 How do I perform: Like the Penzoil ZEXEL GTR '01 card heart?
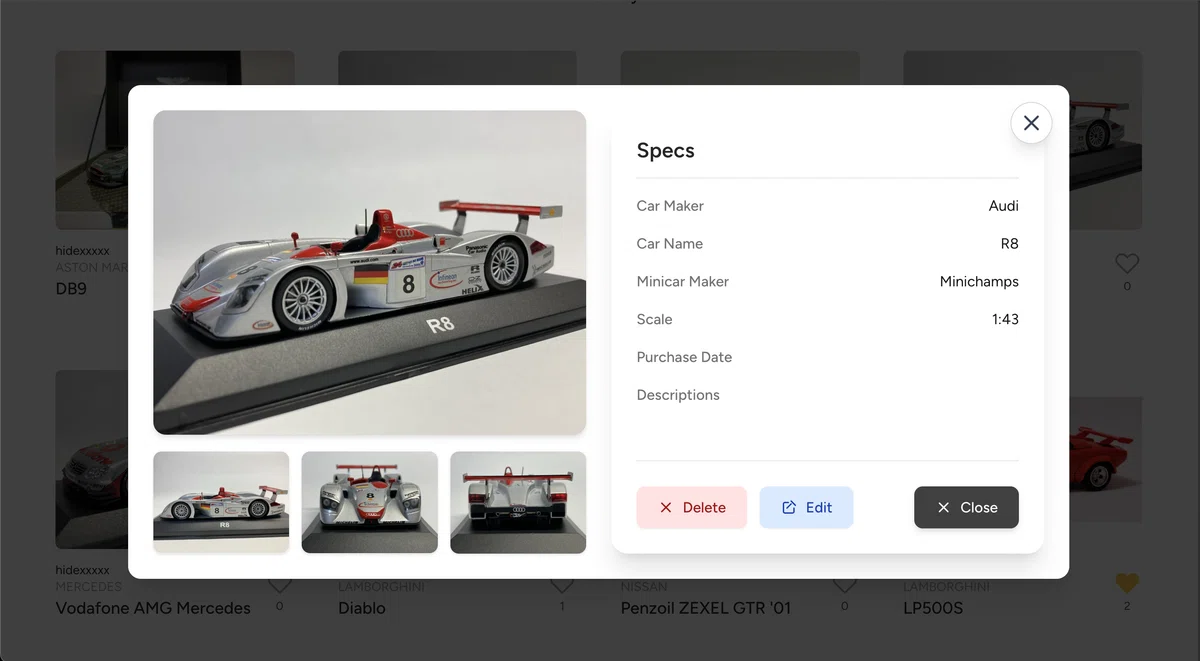(x=845, y=586)
